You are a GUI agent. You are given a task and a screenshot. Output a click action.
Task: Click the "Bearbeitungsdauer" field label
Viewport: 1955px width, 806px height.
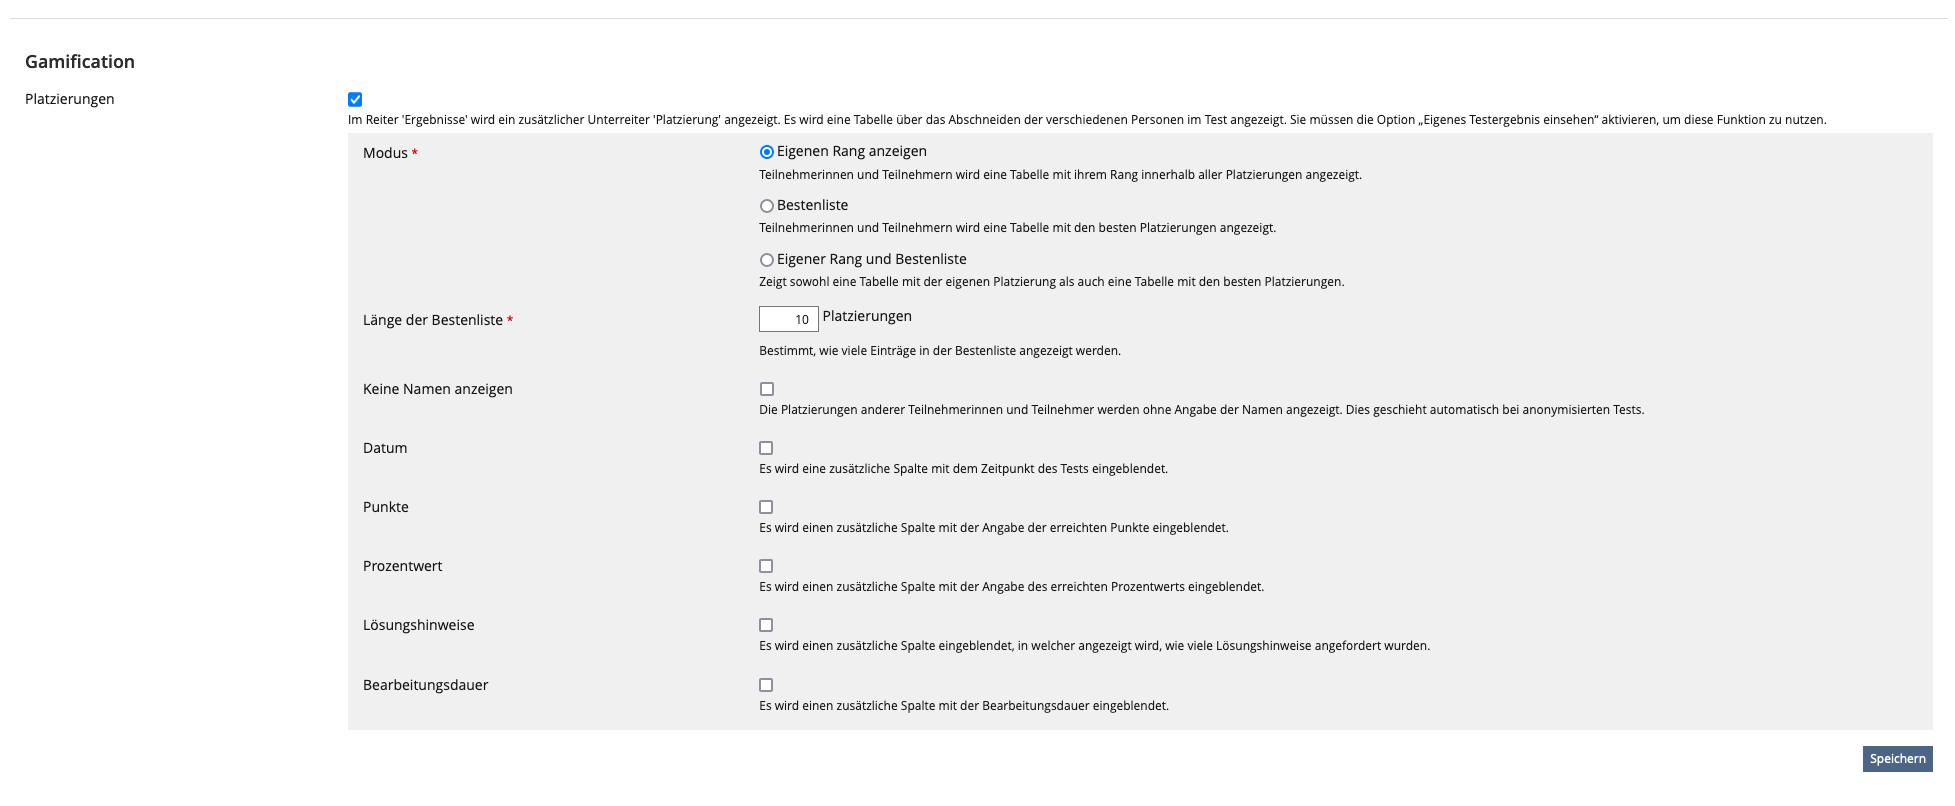point(425,685)
